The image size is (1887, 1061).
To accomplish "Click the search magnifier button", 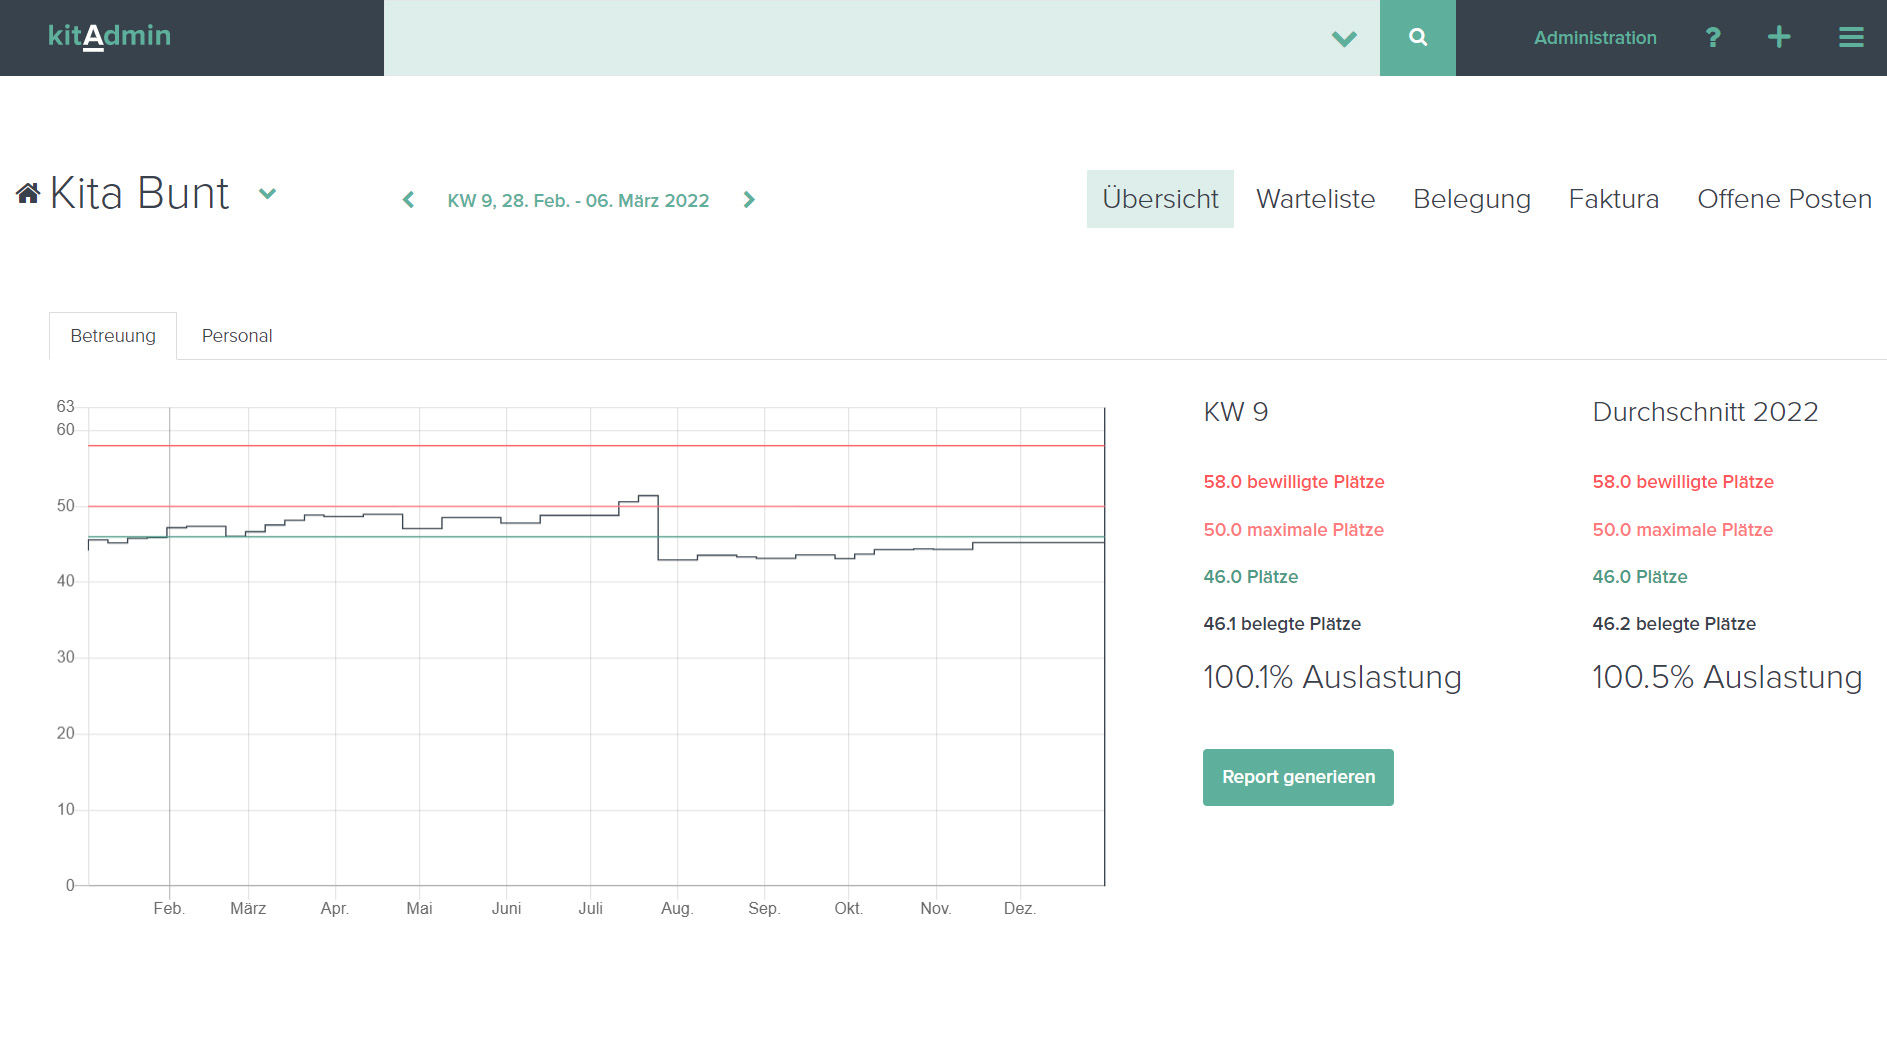I will coord(1417,38).
